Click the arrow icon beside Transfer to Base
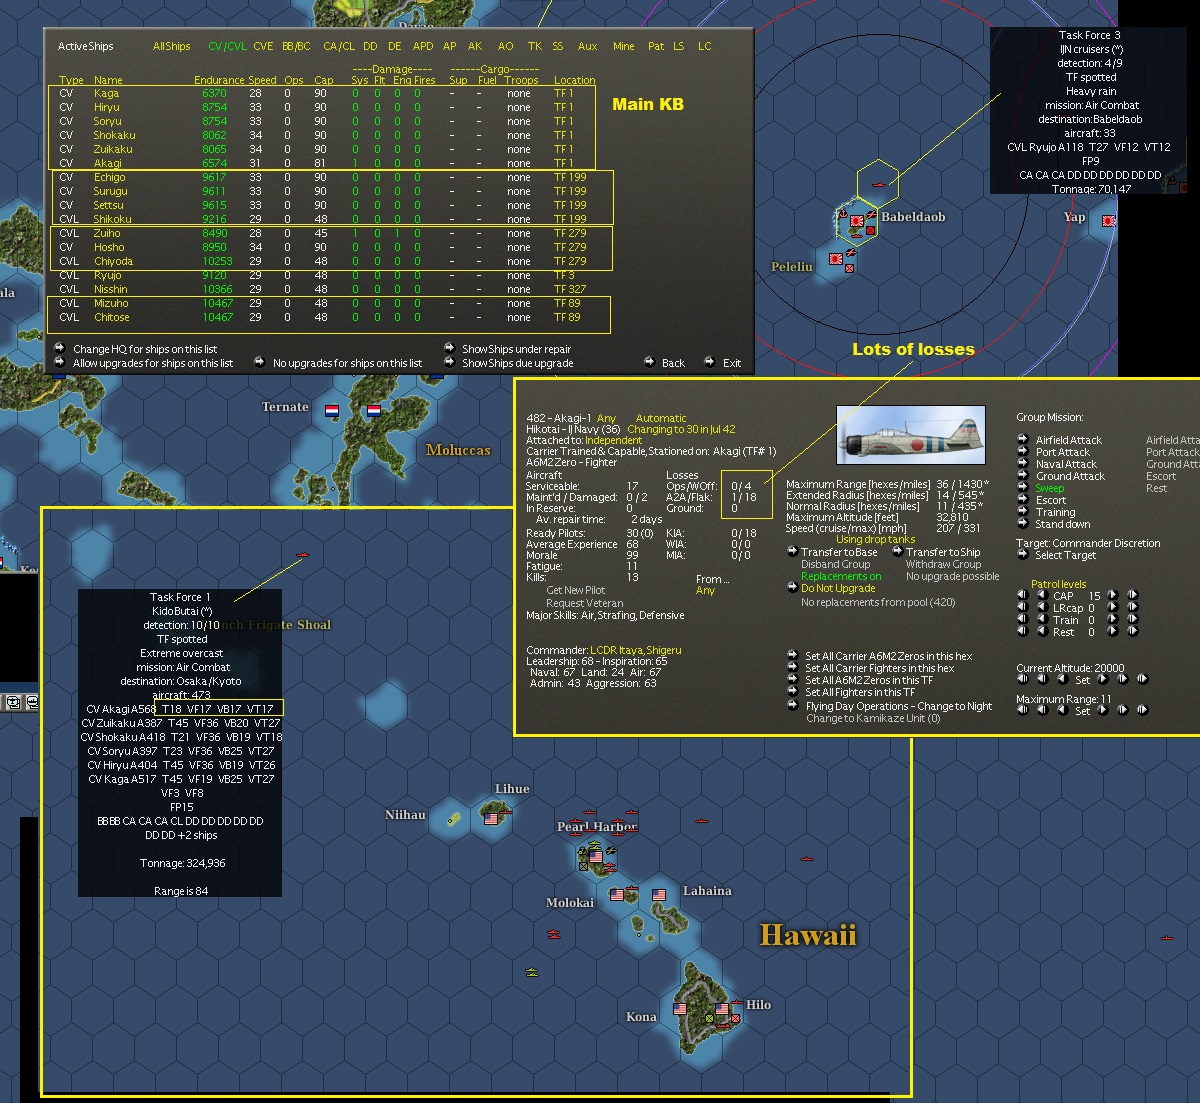 tap(792, 551)
